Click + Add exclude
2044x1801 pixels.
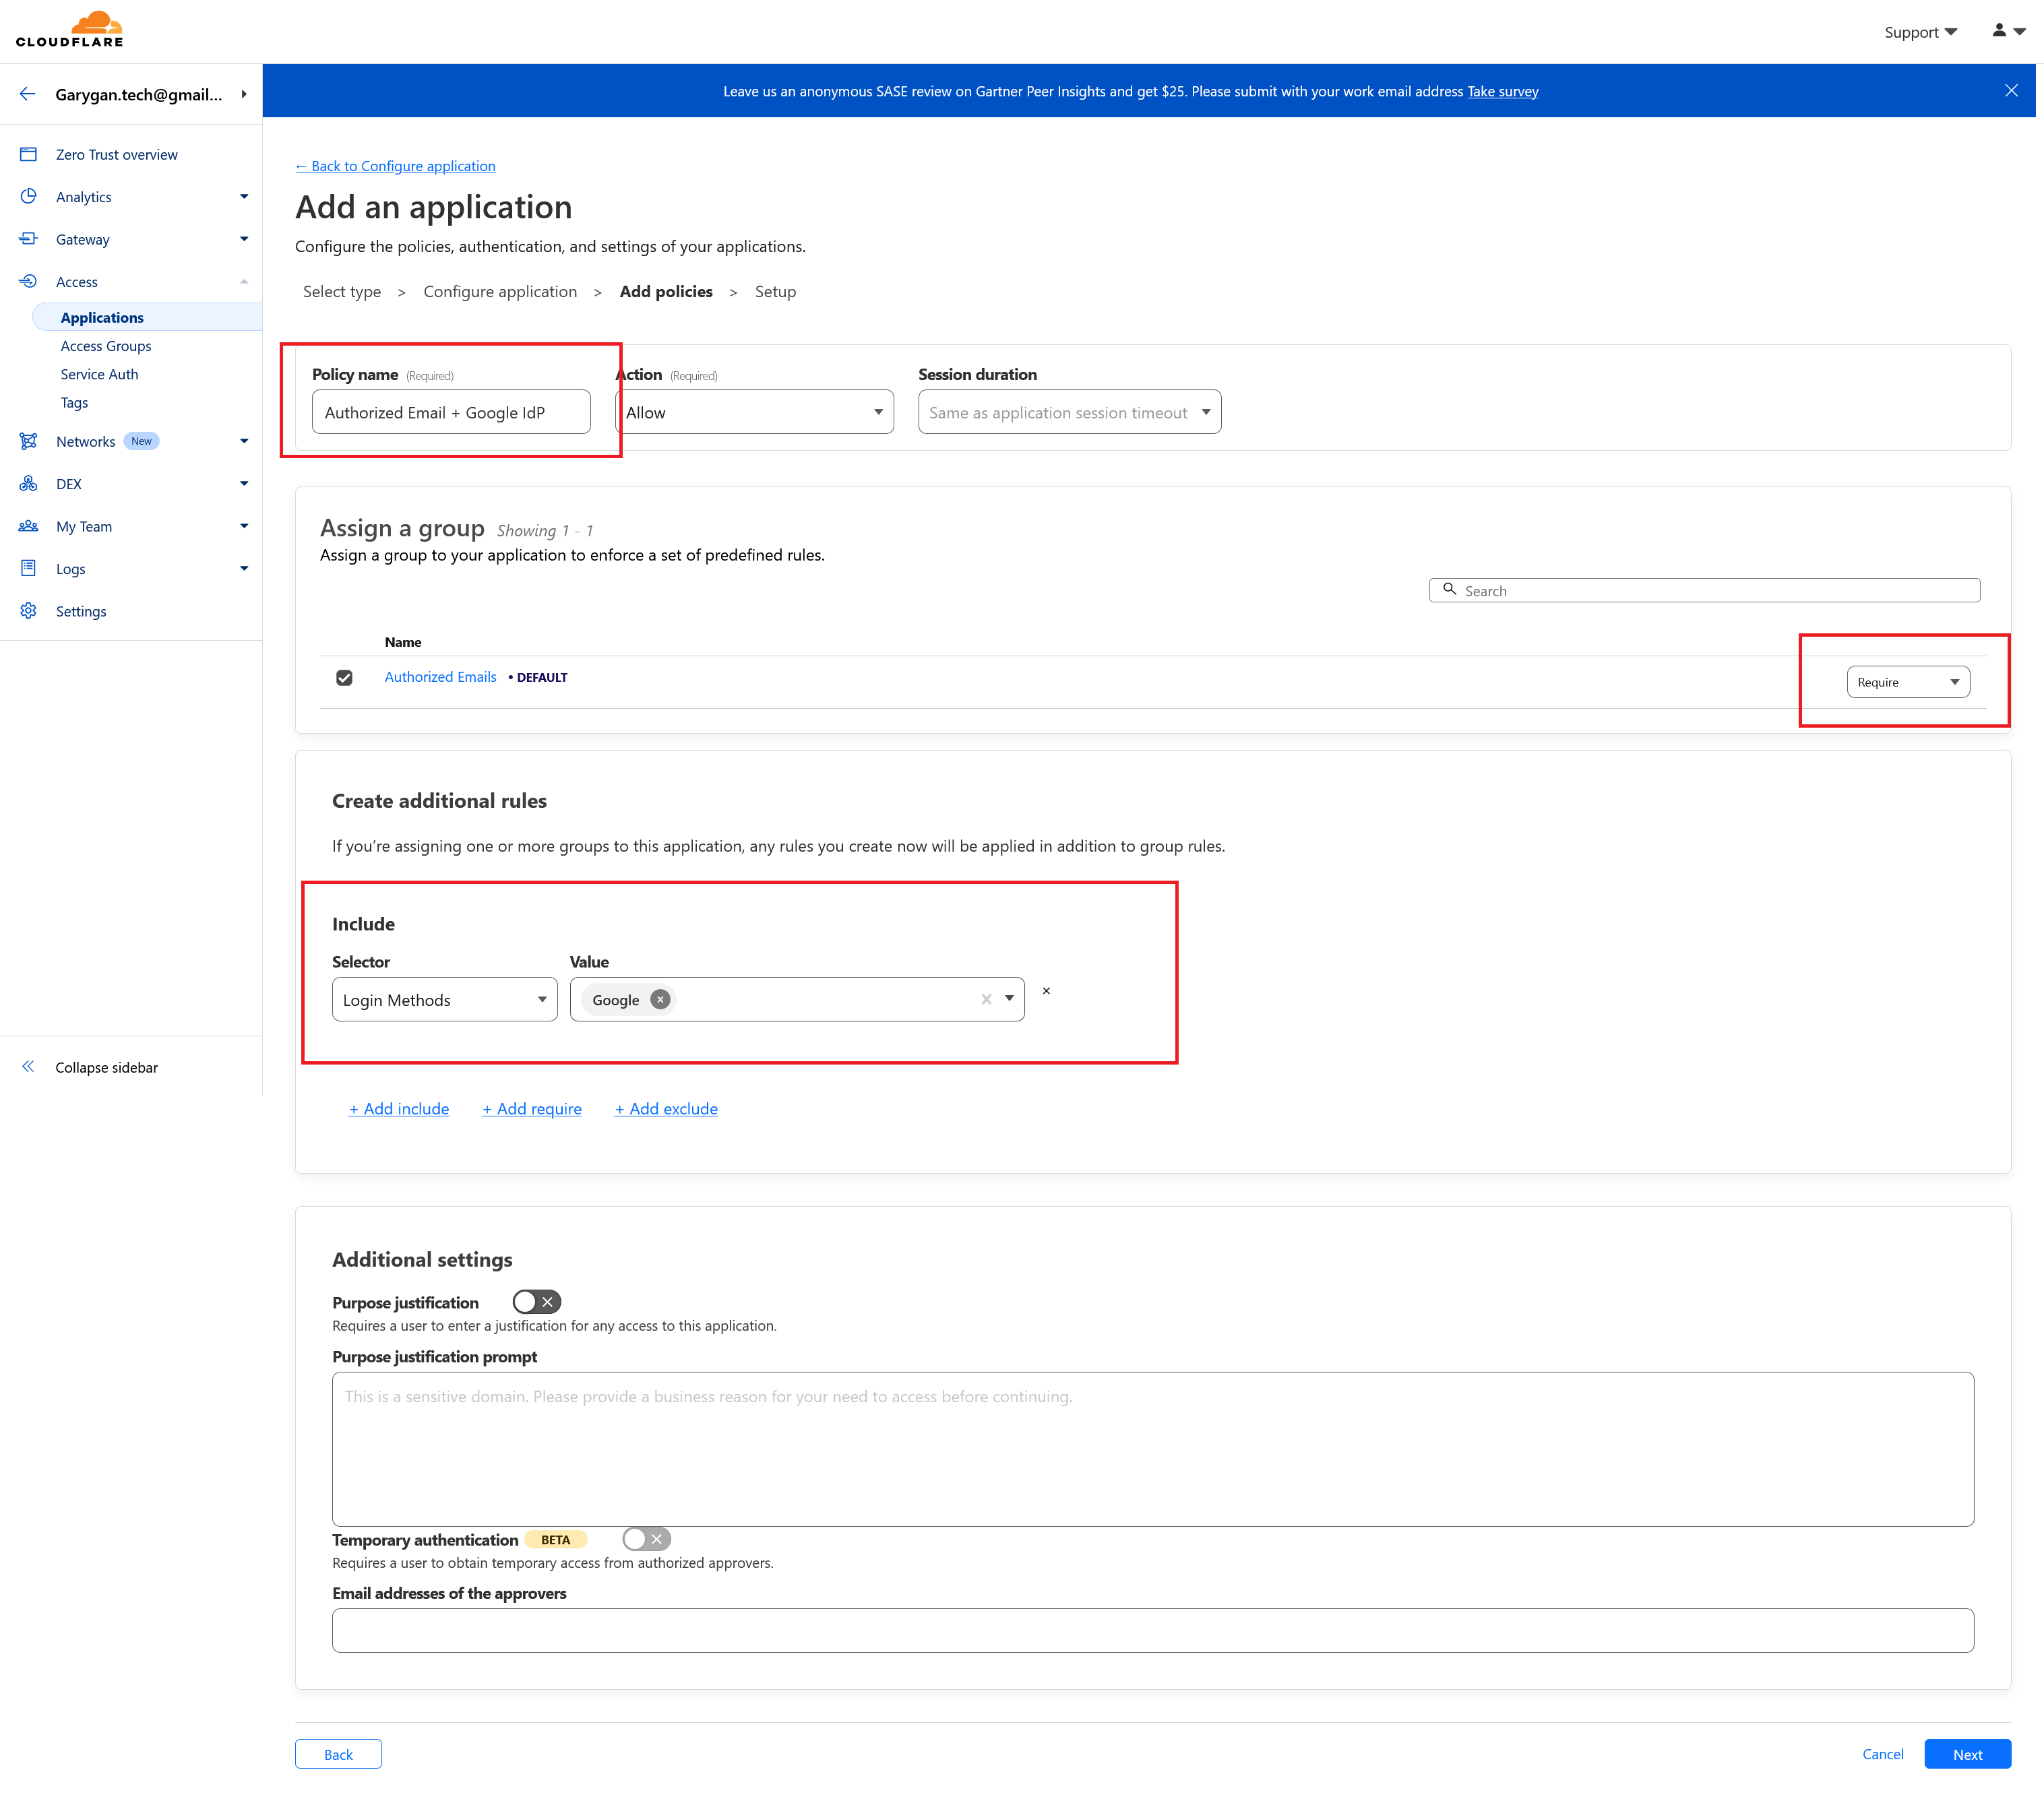[666, 1108]
